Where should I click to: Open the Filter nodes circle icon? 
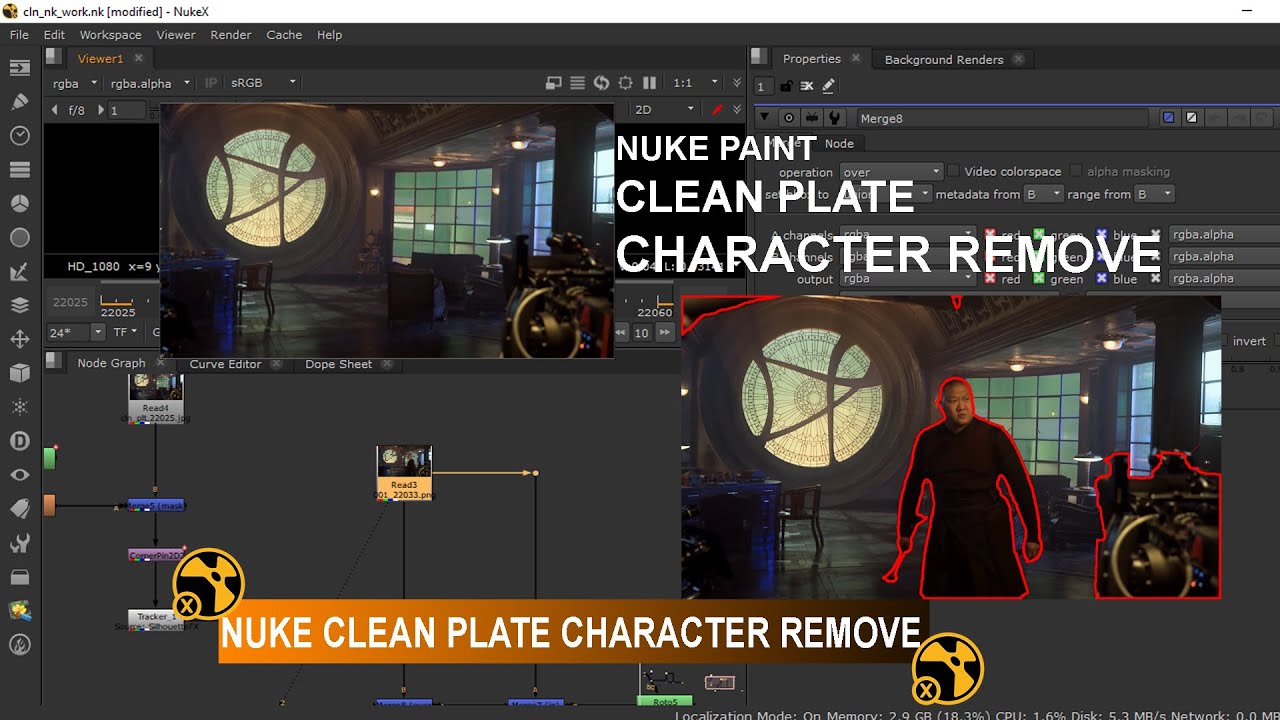tap(19, 237)
